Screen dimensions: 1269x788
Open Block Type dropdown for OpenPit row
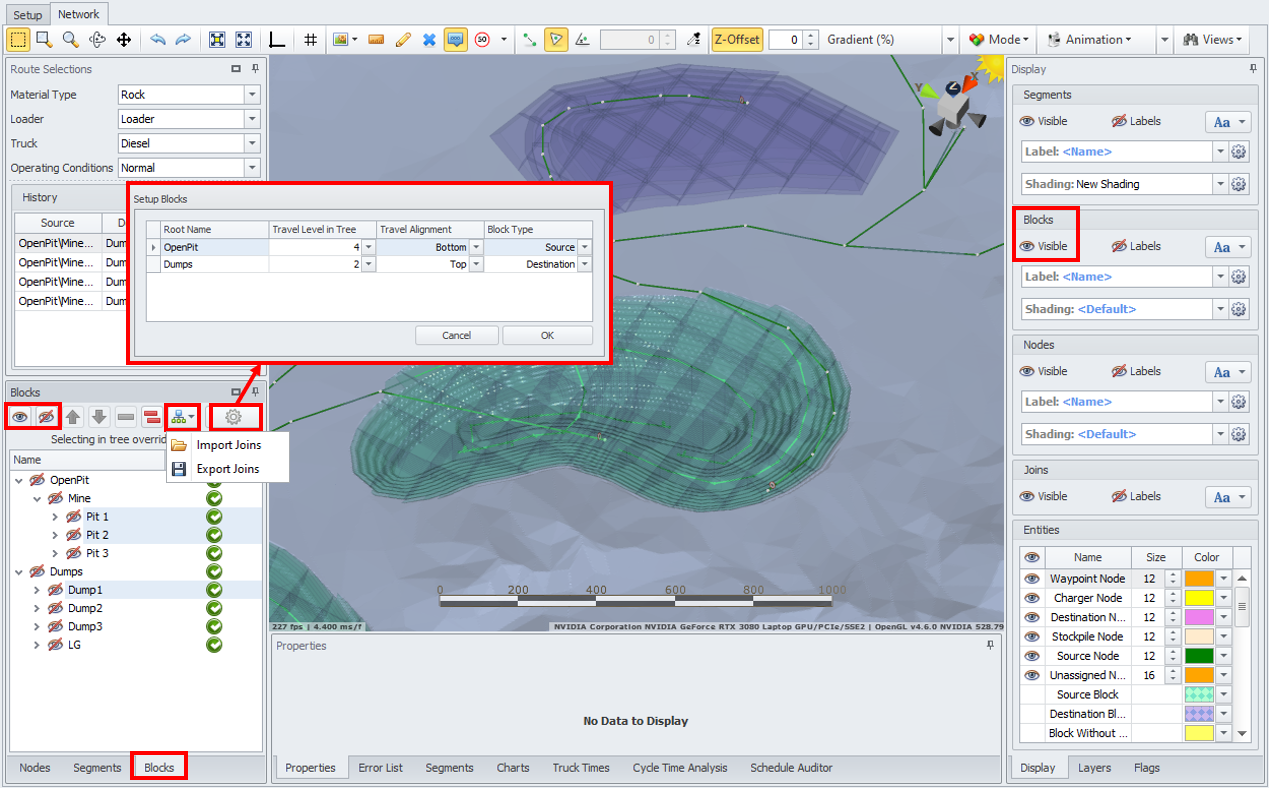coord(585,247)
